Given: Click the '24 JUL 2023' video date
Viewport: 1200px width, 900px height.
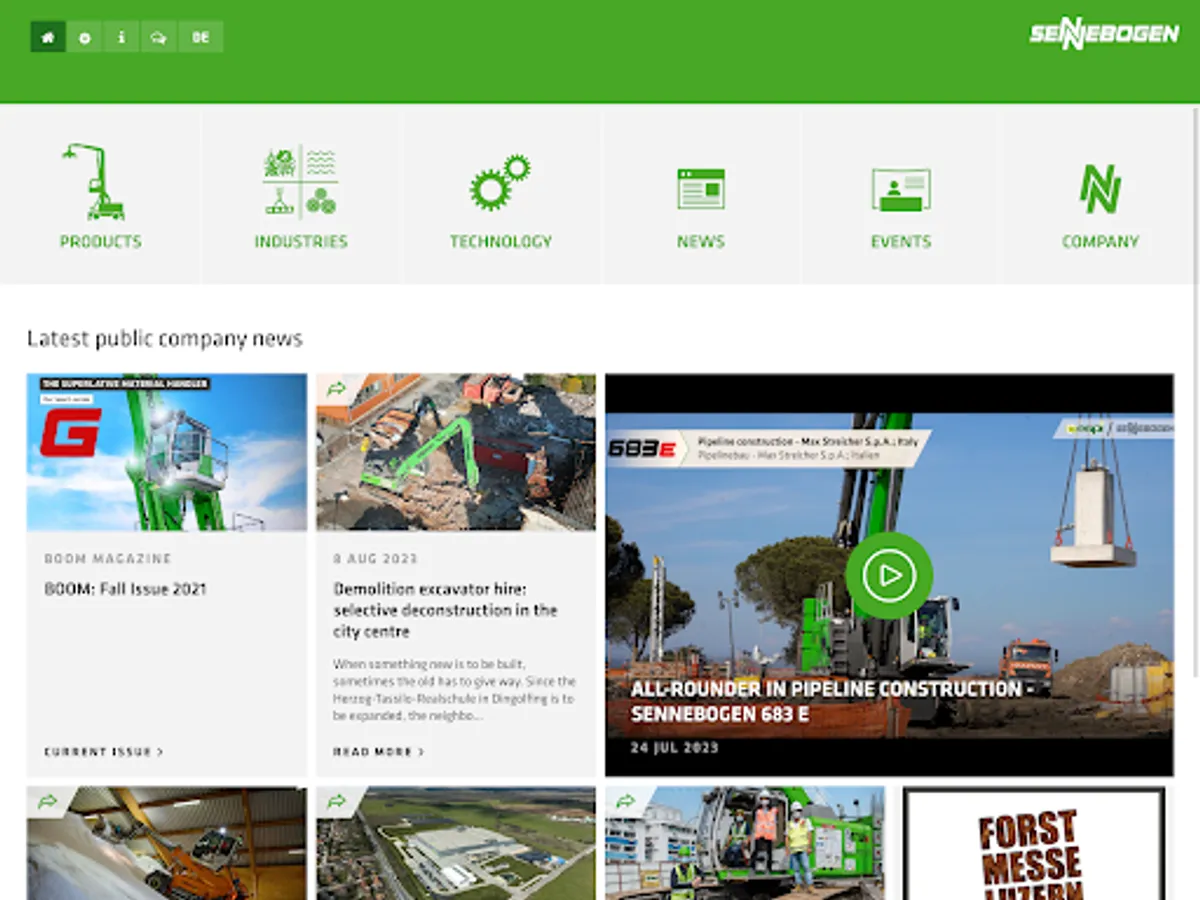Looking at the screenshot, I should [674, 747].
